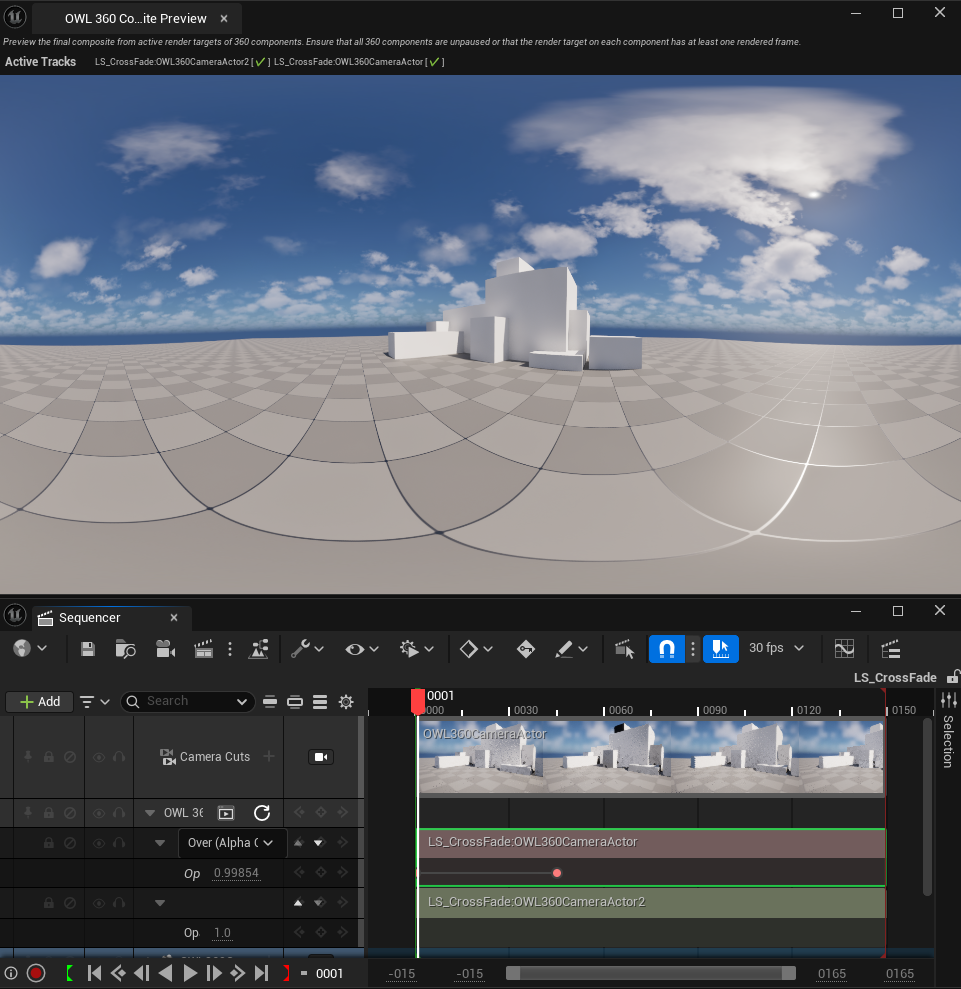Select the OWL 360 Composite Preview tab

(x=135, y=18)
